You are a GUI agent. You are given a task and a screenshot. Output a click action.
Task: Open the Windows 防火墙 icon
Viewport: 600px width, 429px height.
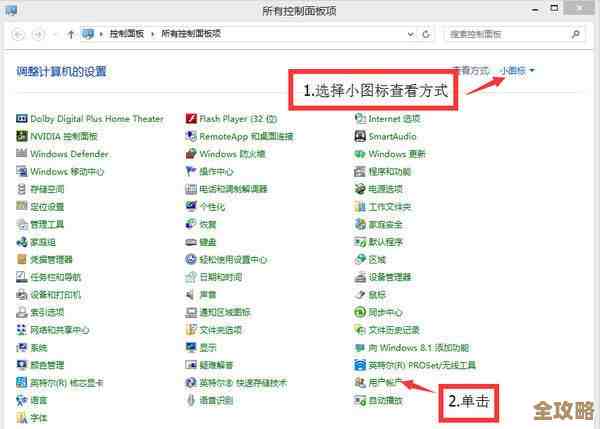tap(191, 154)
